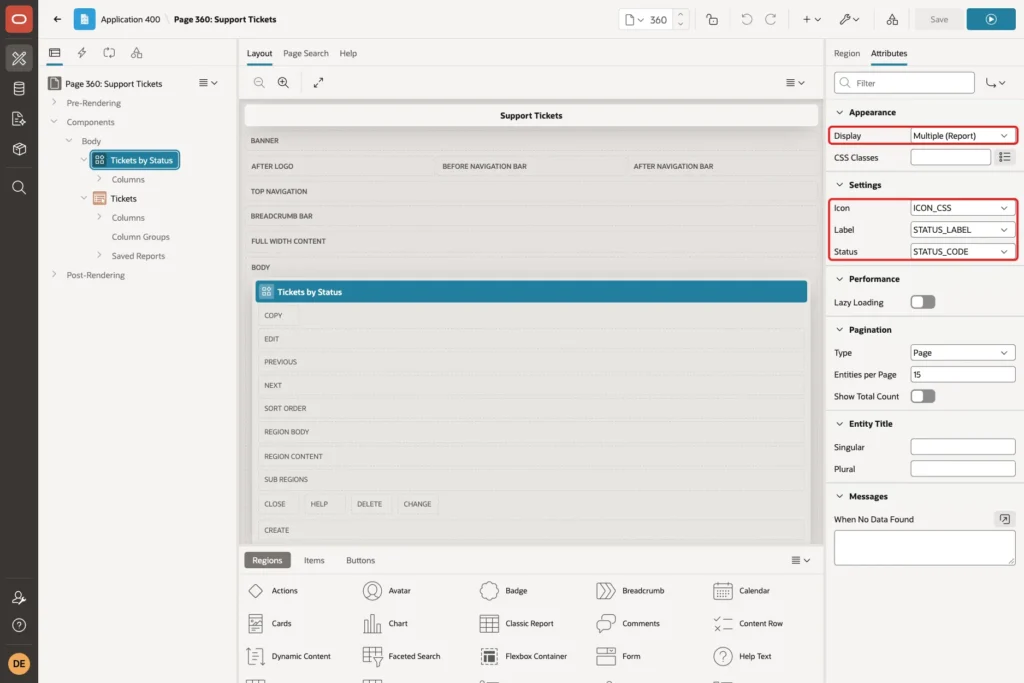Select Saved Reports tree node
Viewport: 1024px width, 683px height.
[x=138, y=256]
